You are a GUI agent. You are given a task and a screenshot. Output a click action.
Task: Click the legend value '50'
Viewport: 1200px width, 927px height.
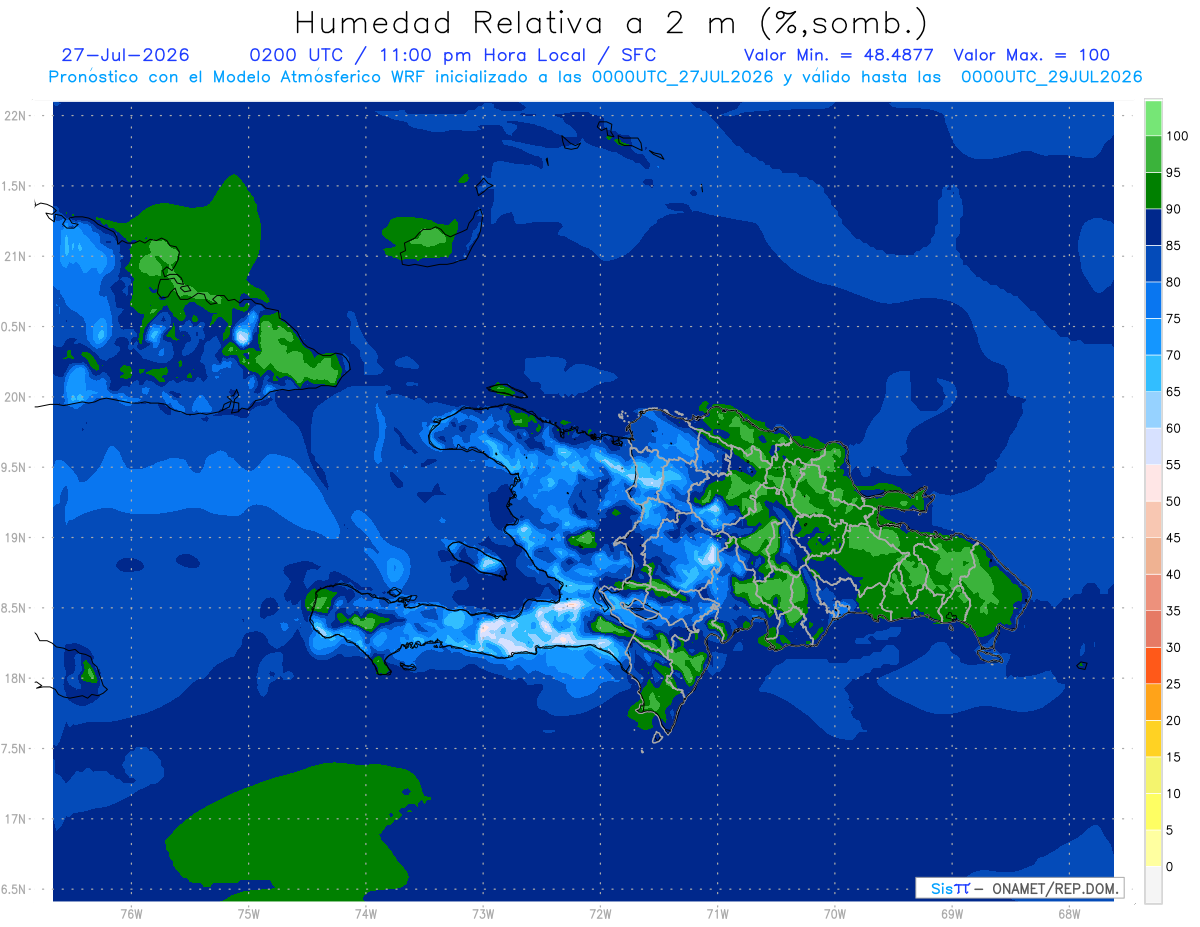(x=1173, y=501)
